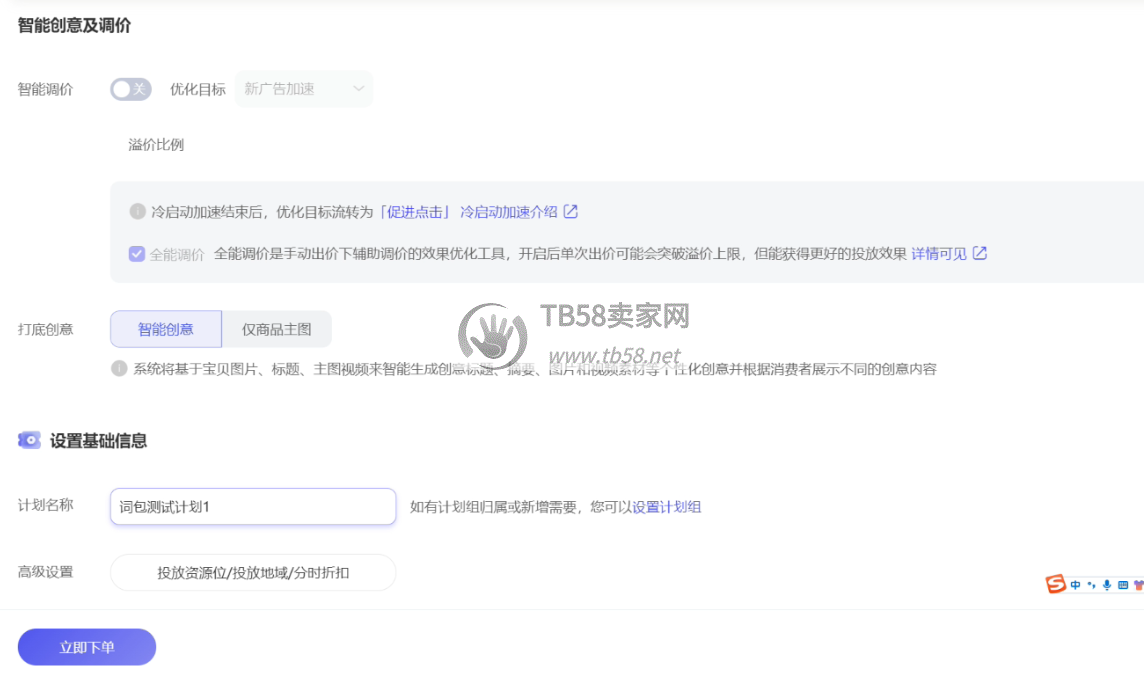Image resolution: width=1144 pixels, height=673 pixels.
Task: Open 投放资源位/投放地域/分时折扣 advanced settings
Action: coord(253,573)
